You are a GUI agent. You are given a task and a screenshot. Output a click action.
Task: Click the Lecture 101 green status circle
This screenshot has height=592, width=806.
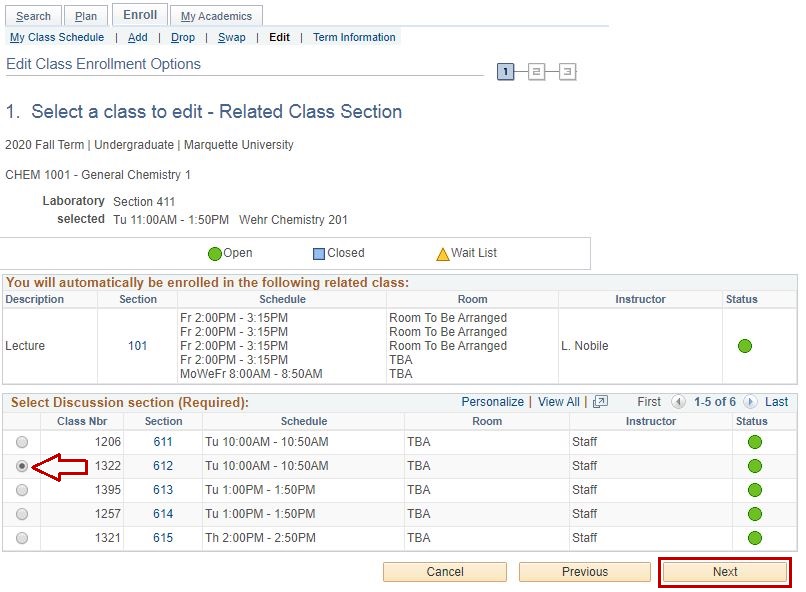(744, 346)
